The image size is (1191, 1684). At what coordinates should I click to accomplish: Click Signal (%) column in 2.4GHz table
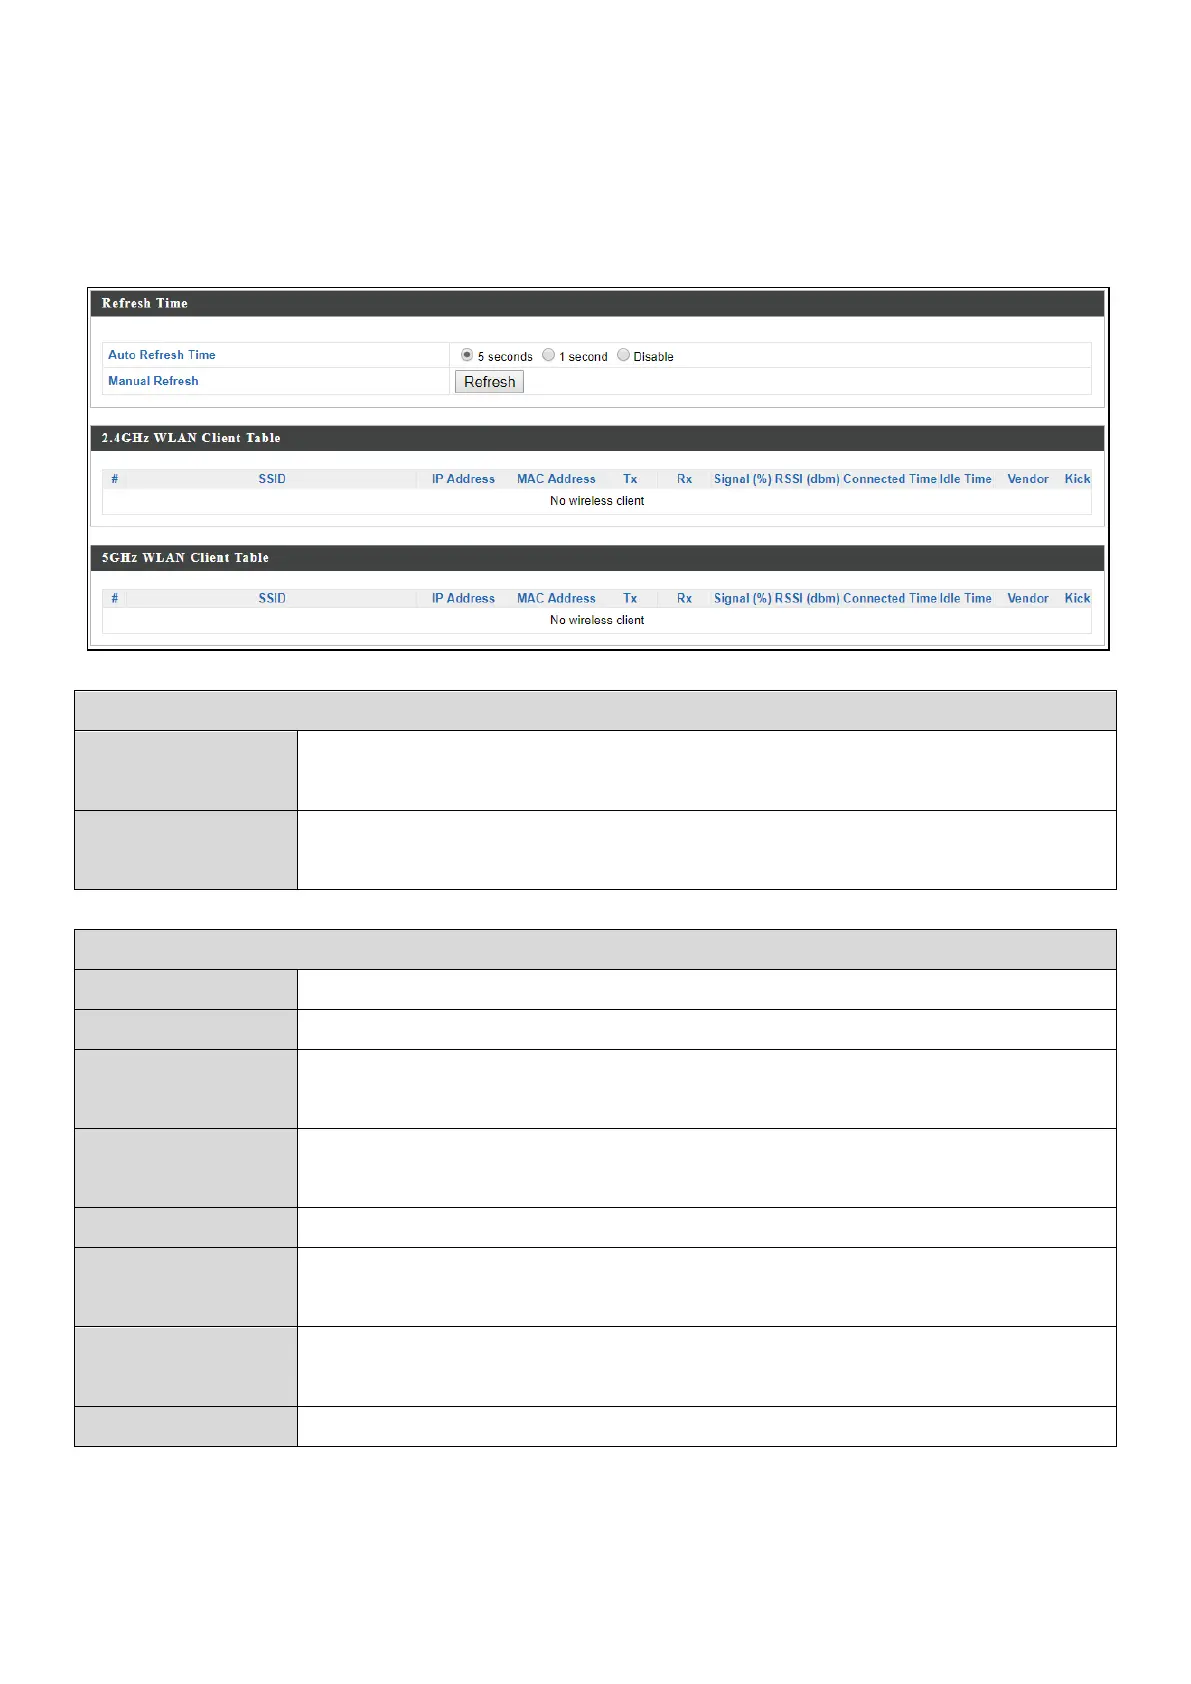742,479
